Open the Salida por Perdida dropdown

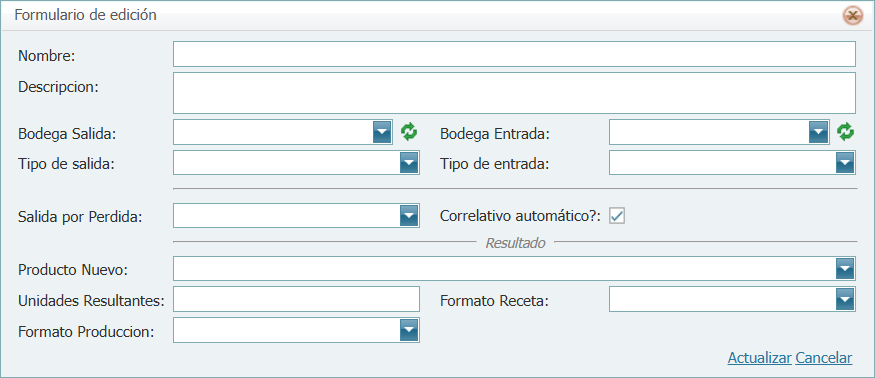point(409,216)
